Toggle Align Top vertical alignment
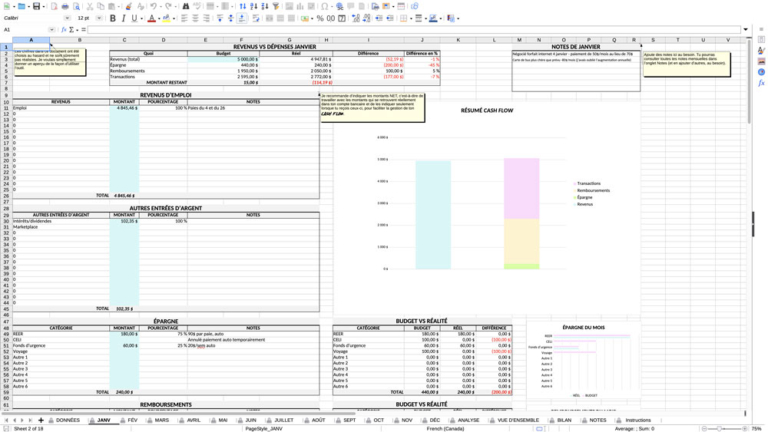Viewport: 768px width, 432px height. (x=220, y=19)
